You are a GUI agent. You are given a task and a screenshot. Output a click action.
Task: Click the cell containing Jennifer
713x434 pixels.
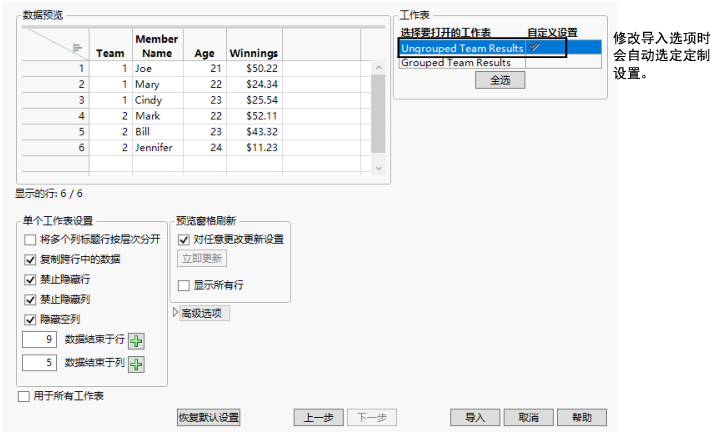coord(158,148)
